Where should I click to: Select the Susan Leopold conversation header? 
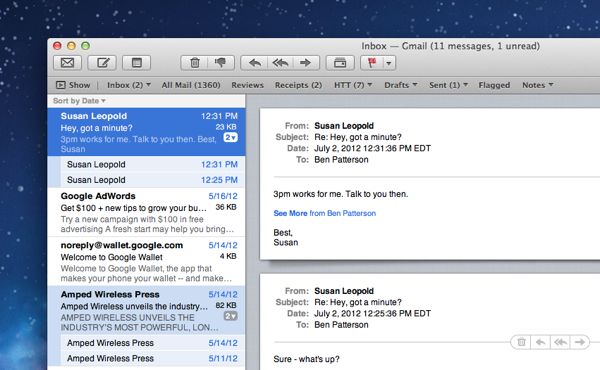click(147, 132)
